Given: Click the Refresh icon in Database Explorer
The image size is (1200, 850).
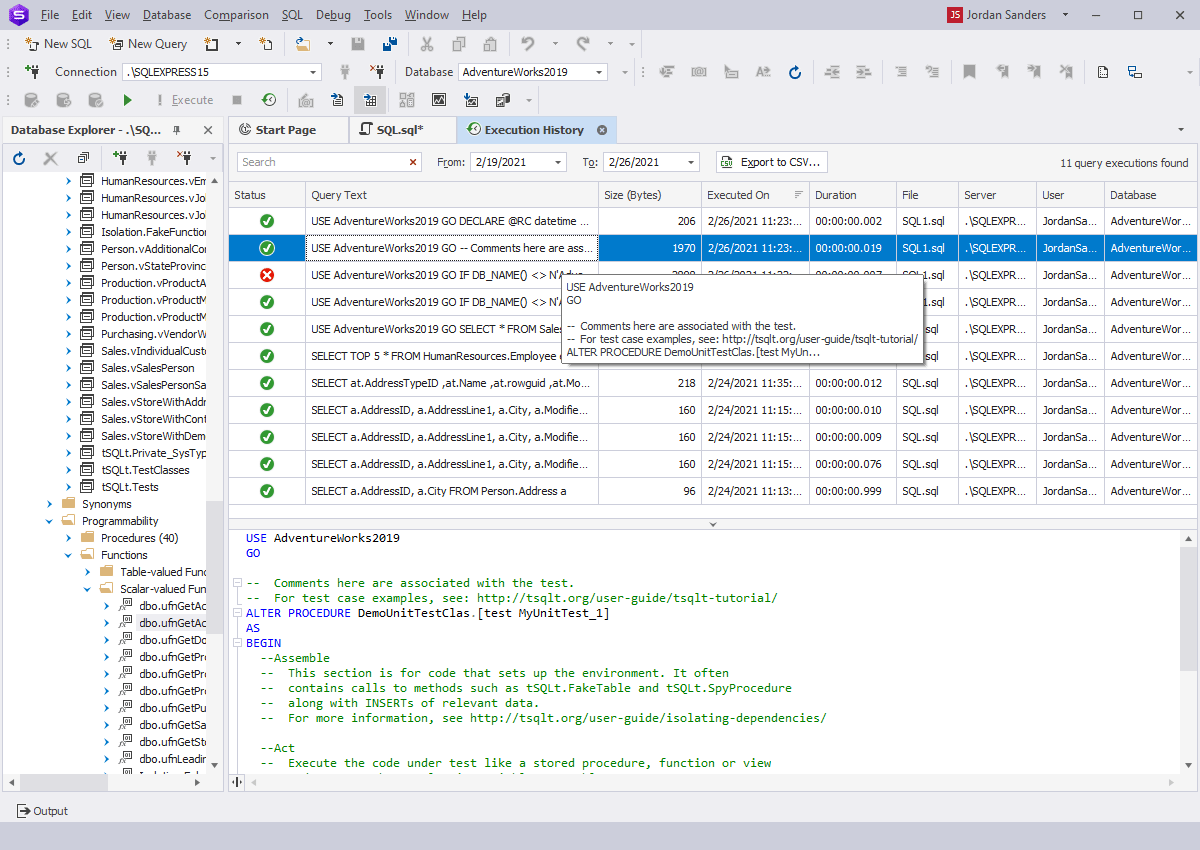Looking at the screenshot, I should point(19,158).
